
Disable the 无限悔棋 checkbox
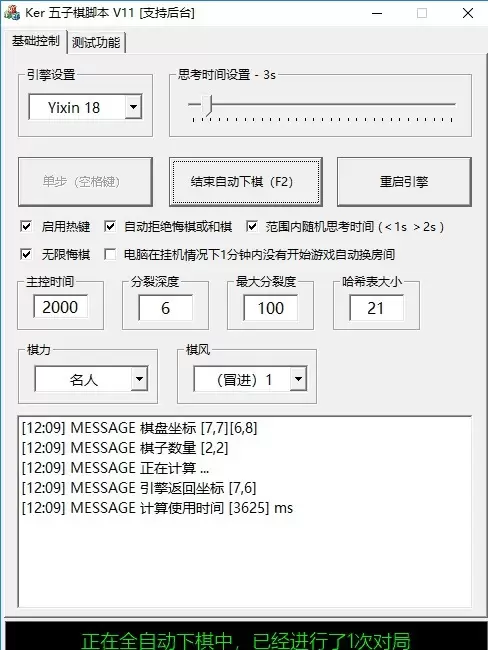26,254
